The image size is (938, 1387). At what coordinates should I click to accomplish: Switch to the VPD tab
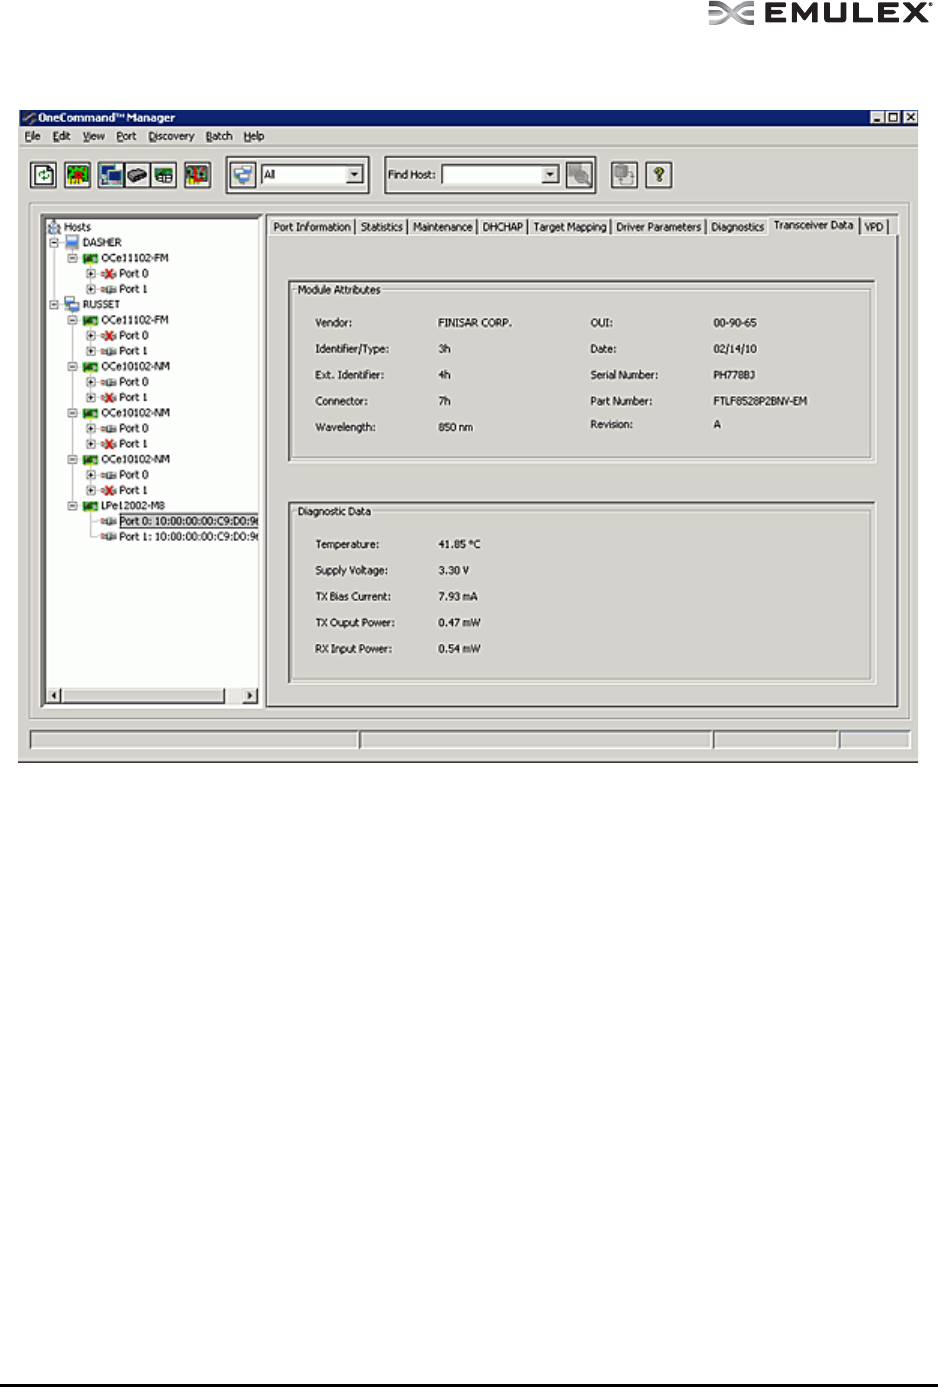[x=874, y=227]
